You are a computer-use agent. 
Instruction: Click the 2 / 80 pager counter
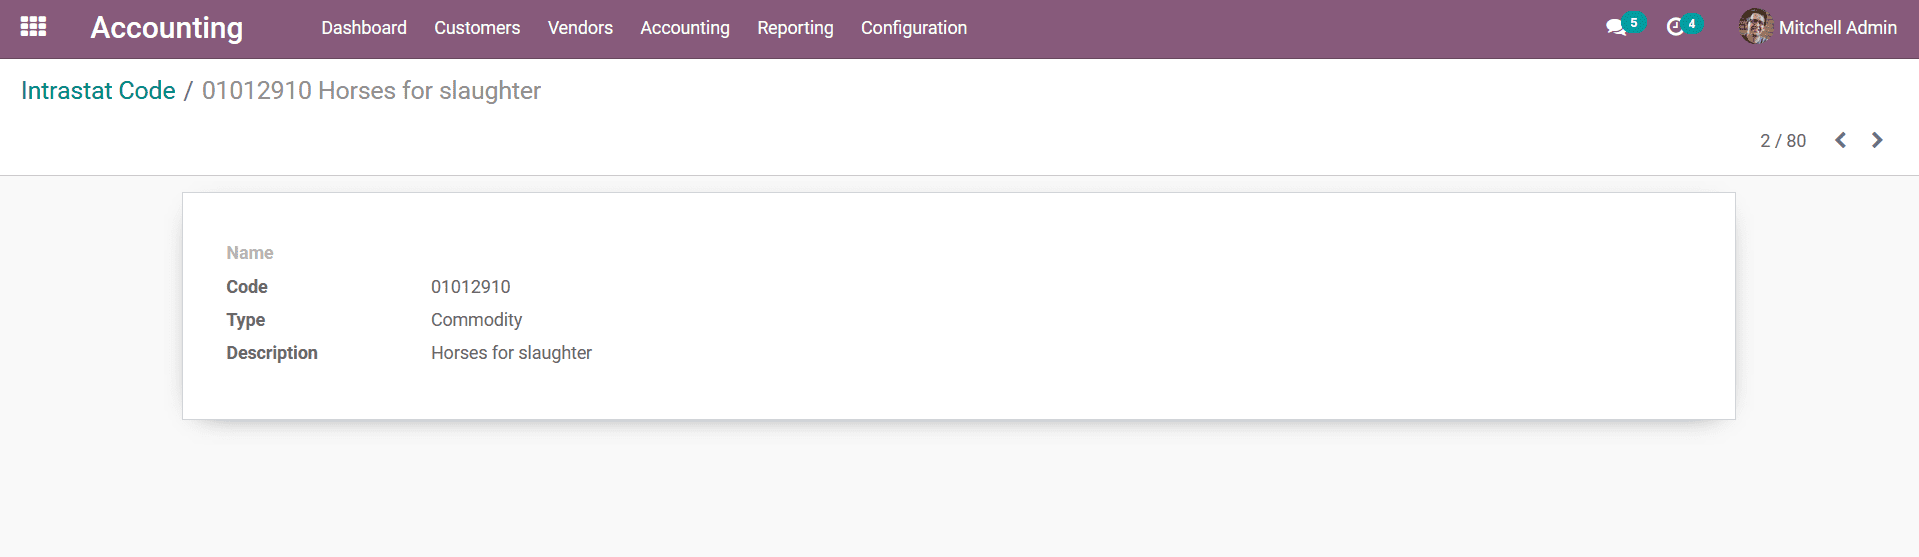click(x=1783, y=141)
